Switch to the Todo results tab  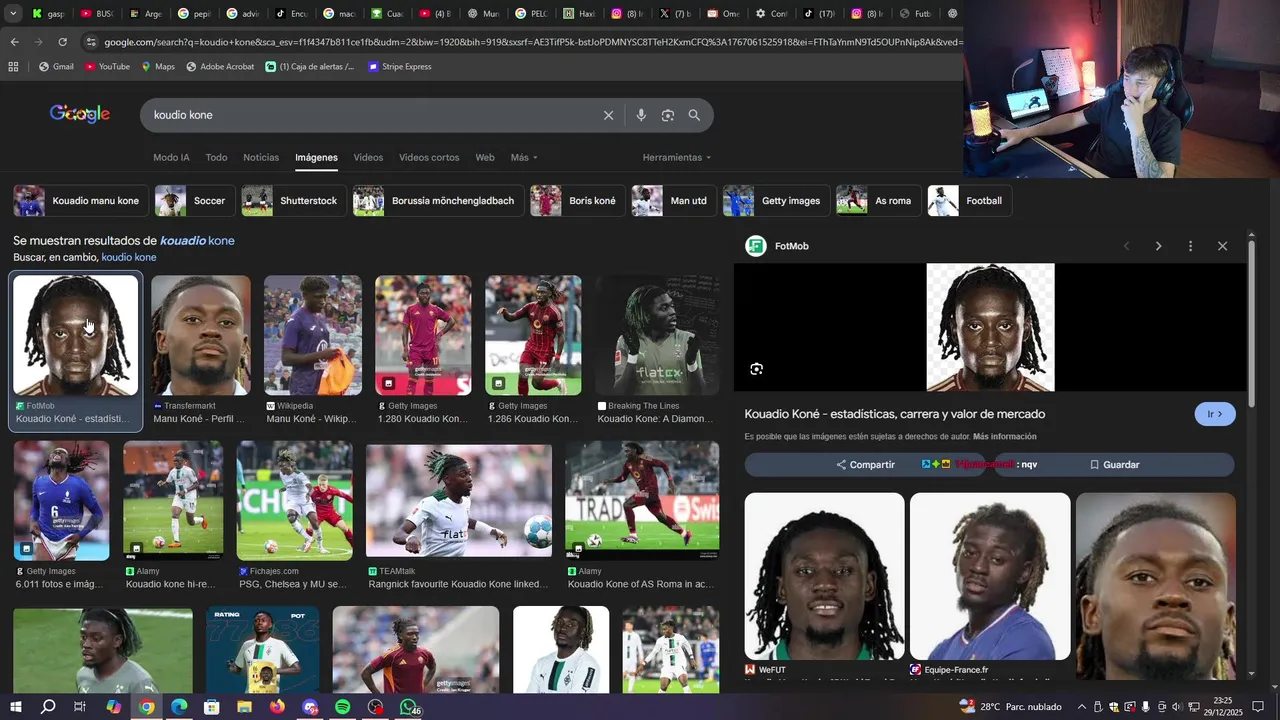coord(216,158)
